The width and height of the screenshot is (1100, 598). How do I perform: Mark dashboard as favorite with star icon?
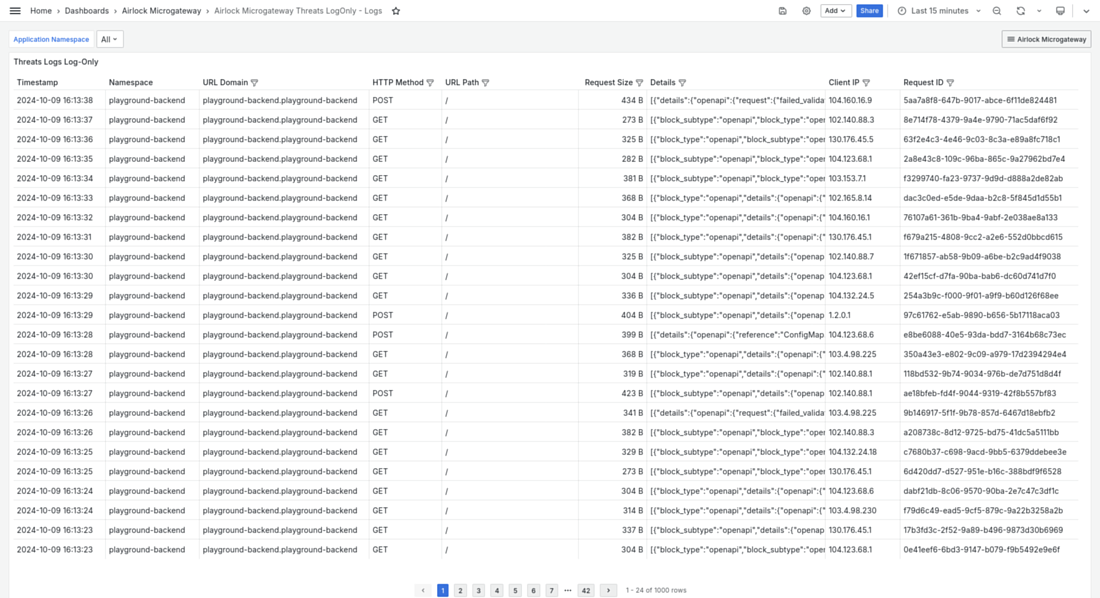point(396,11)
